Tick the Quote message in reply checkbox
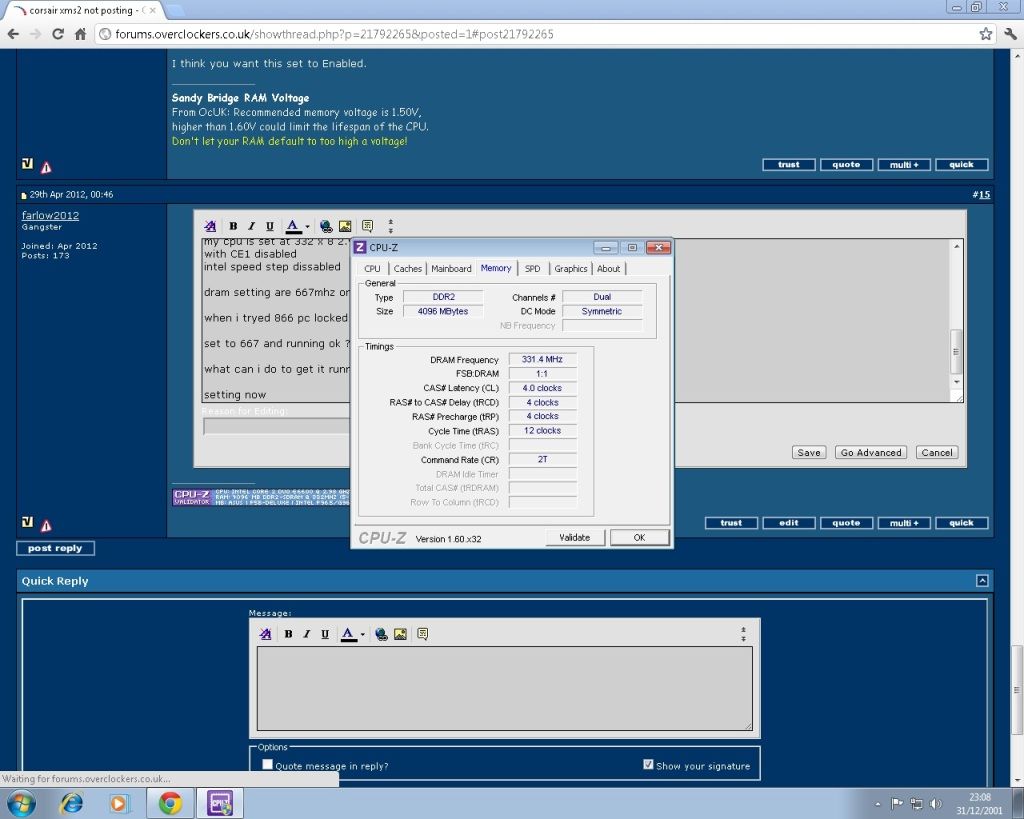This screenshot has width=1024, height=819. tap(267, 765)
